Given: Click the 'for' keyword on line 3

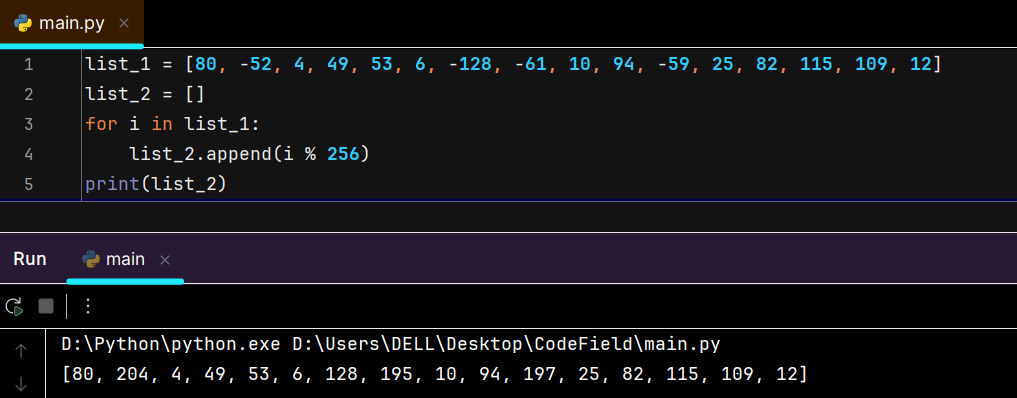Looking at the screenshot, I should tap(101, 124).
